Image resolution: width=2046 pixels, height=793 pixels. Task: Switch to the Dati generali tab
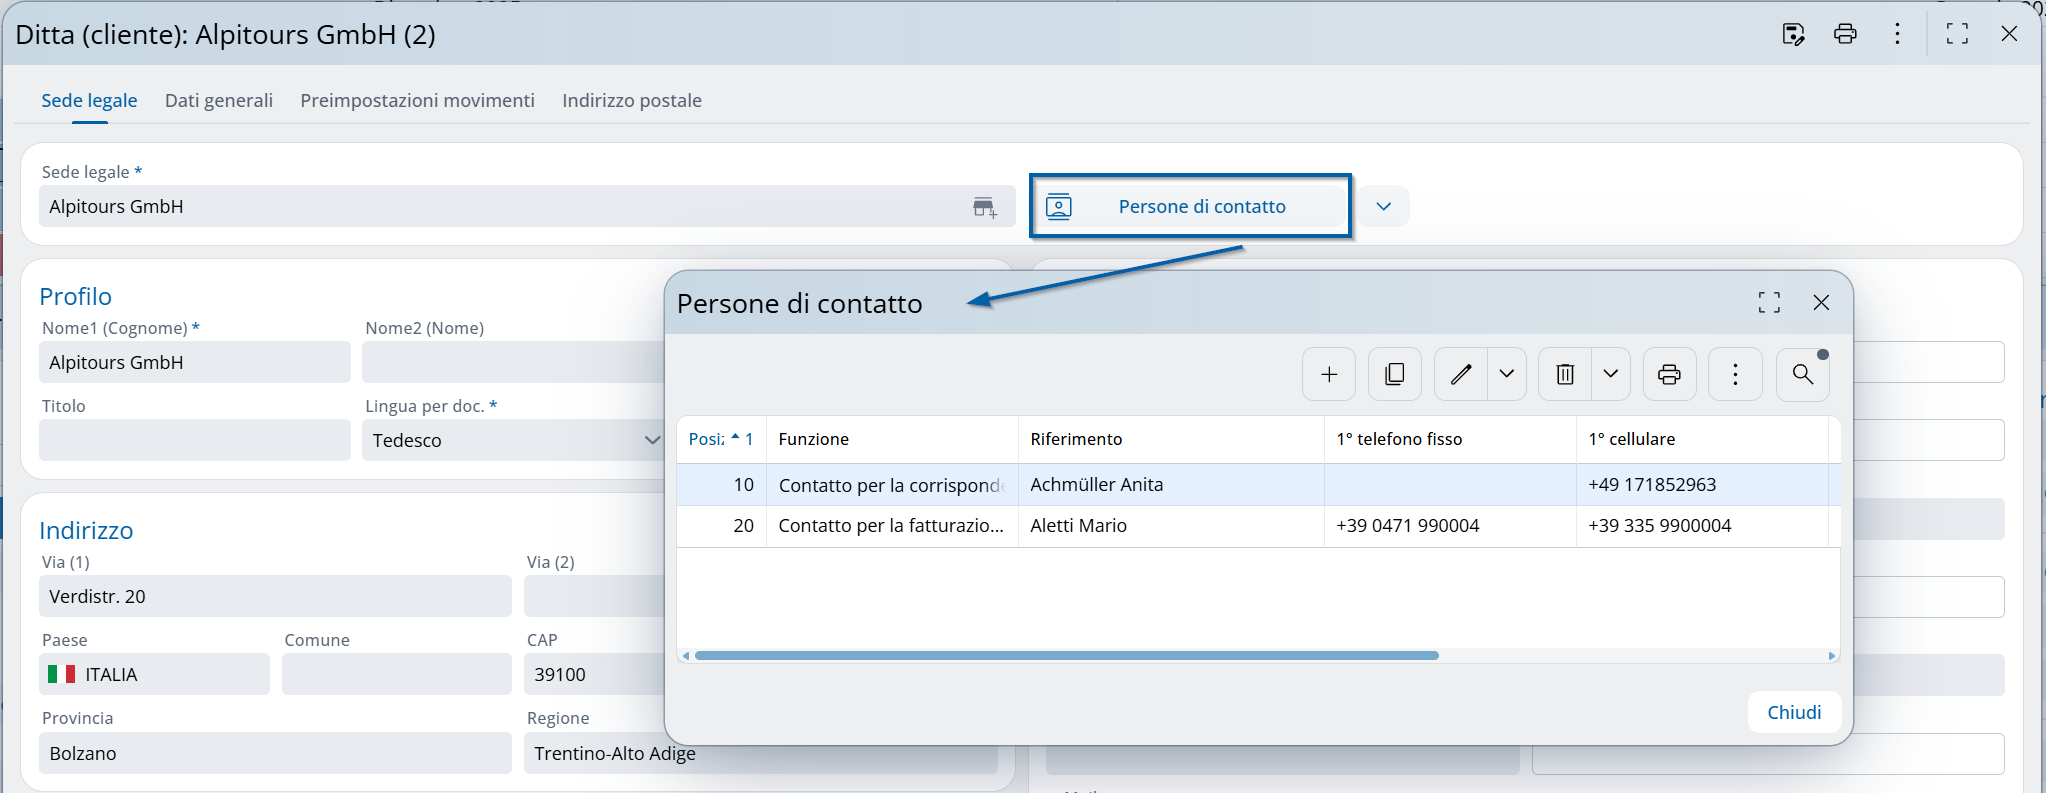point(219,100)
